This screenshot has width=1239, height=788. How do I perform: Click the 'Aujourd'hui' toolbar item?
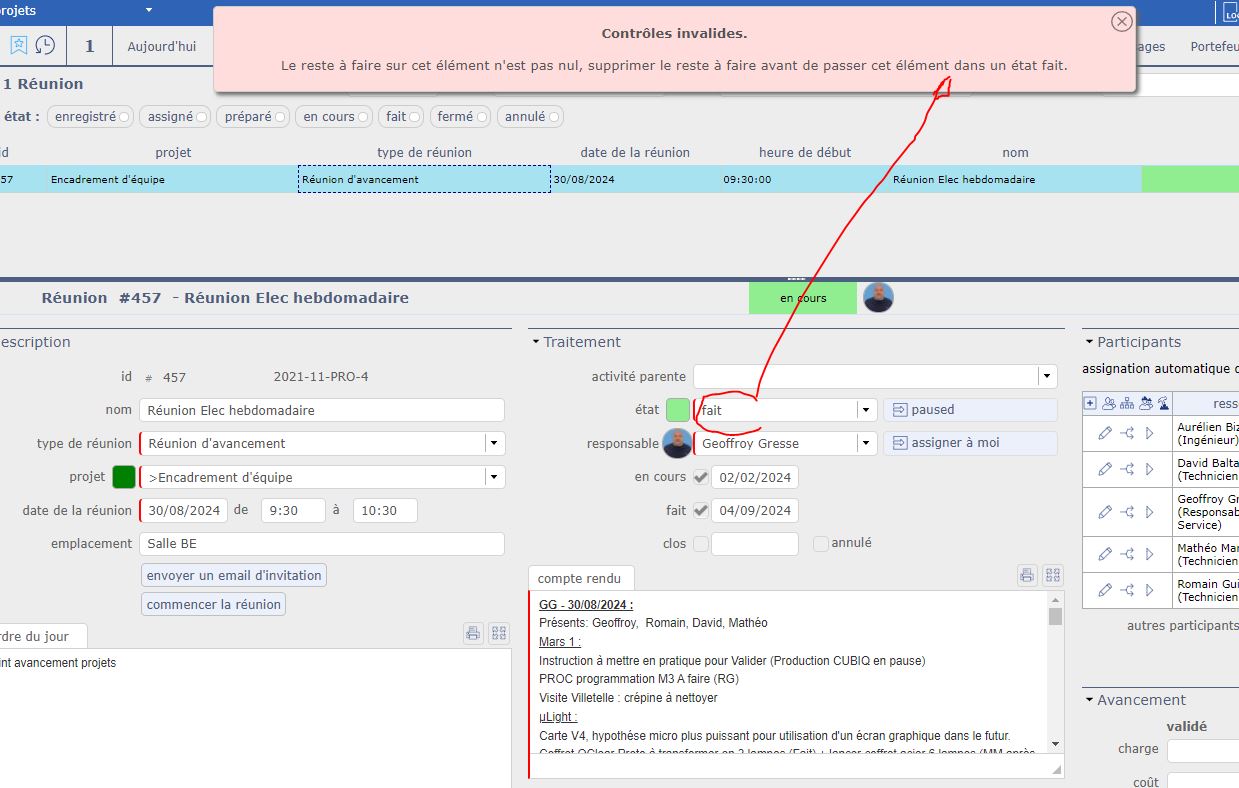pyautogui.click(x=162, y=46)
